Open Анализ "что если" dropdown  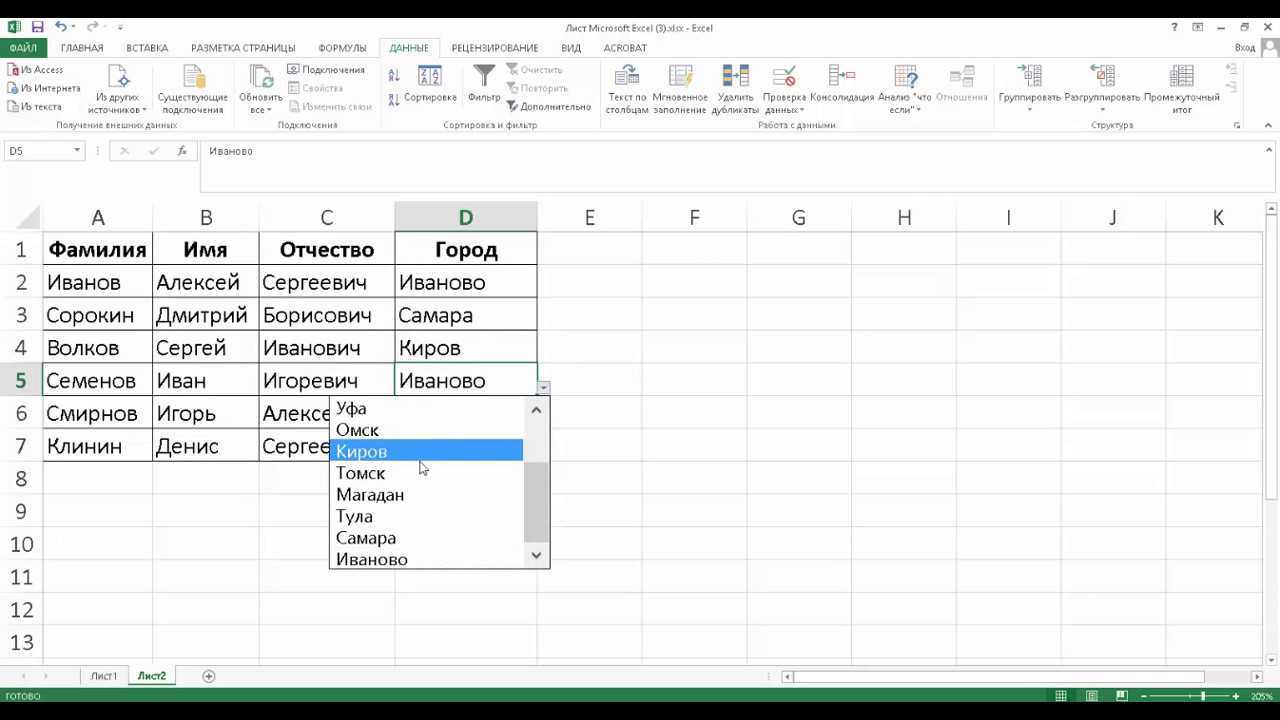(x=905, y=90)
